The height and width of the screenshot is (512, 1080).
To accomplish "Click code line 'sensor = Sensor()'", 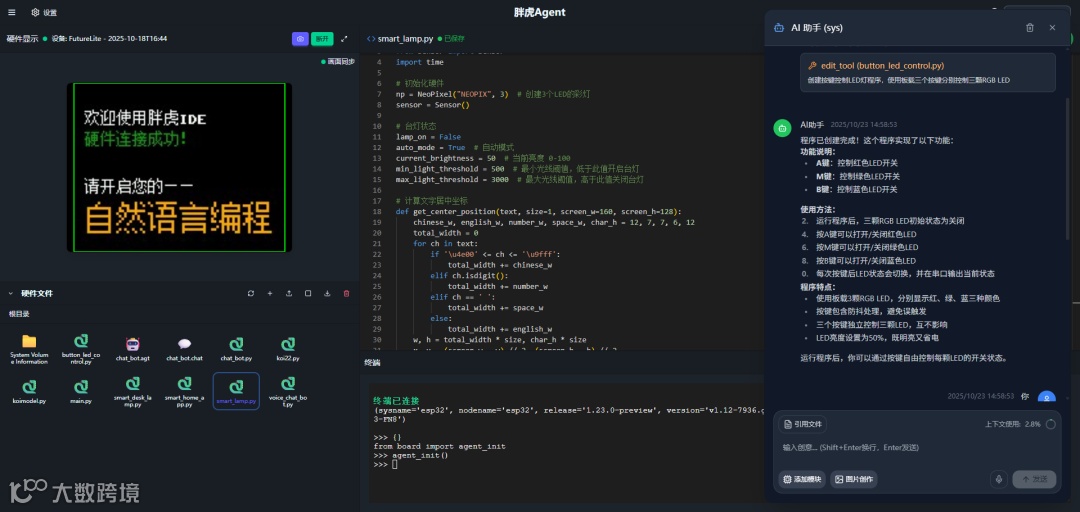I will (x=433, y=105).
